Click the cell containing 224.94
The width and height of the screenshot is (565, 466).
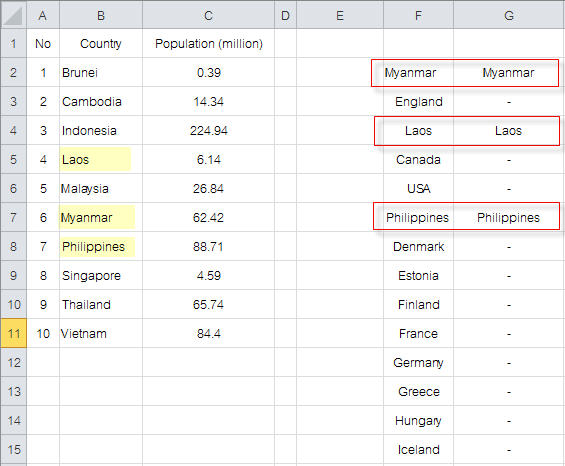coord(208,130)
